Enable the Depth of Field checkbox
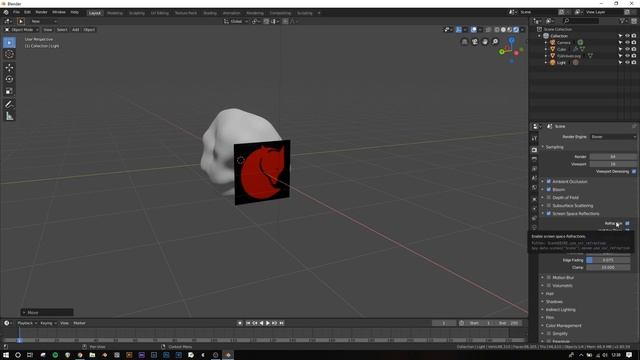The width and height of the screenshot is (640, 360). tap(549, 198)
